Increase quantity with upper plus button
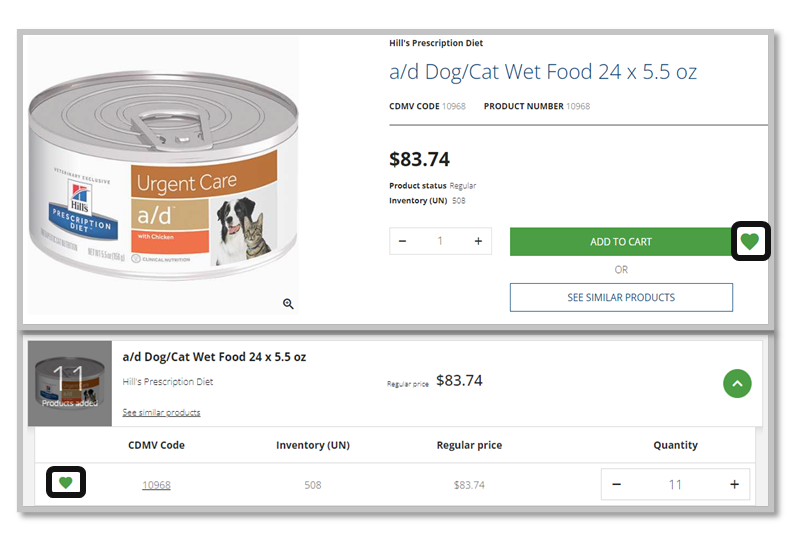This screenshot has height=550, width=800. (478, 241)
